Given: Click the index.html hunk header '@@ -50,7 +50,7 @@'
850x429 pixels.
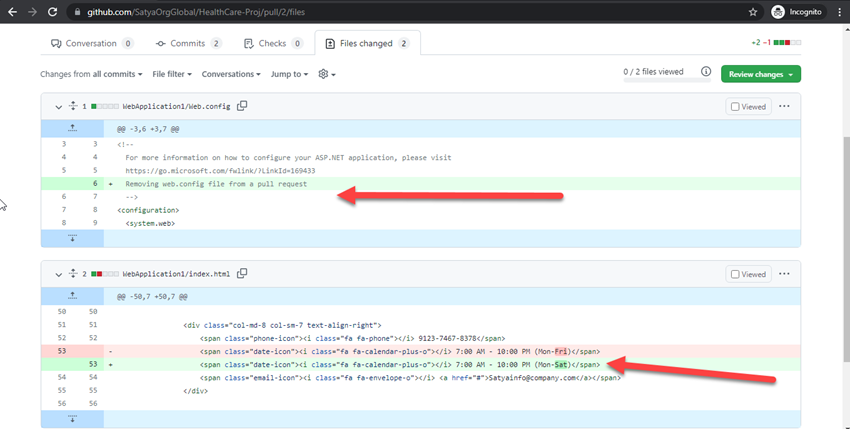Looking at the screenshot, I should [152, 297].
